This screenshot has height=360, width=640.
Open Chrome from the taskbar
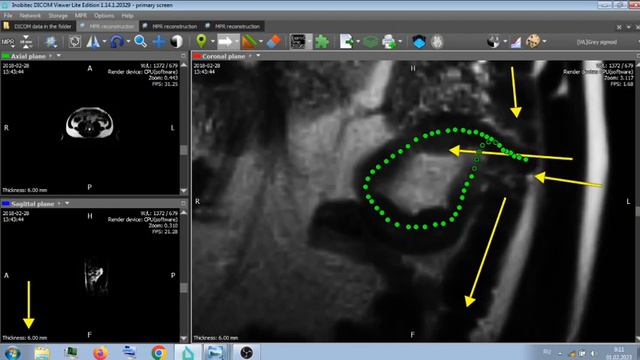click(x=159, y=352)
